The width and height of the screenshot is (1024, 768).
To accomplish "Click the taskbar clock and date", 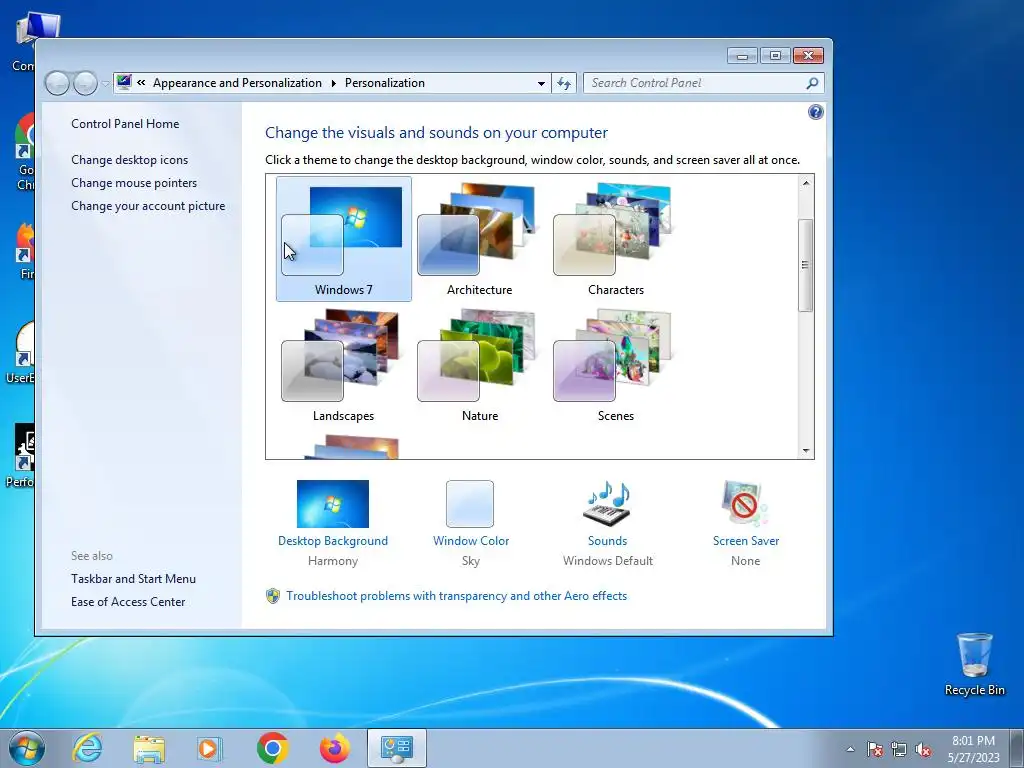I will tap(974, 749).
